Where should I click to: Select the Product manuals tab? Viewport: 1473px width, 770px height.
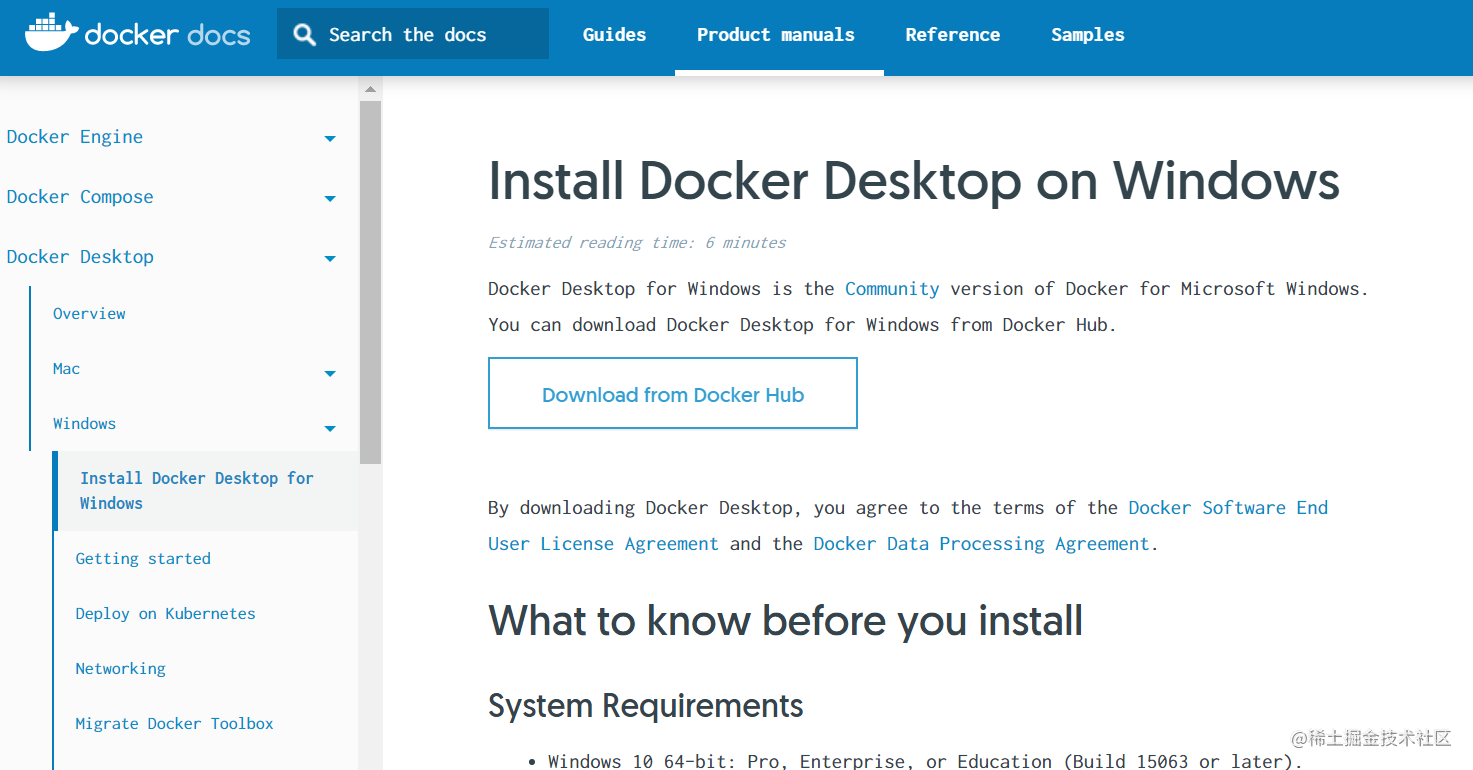[775, 35]
